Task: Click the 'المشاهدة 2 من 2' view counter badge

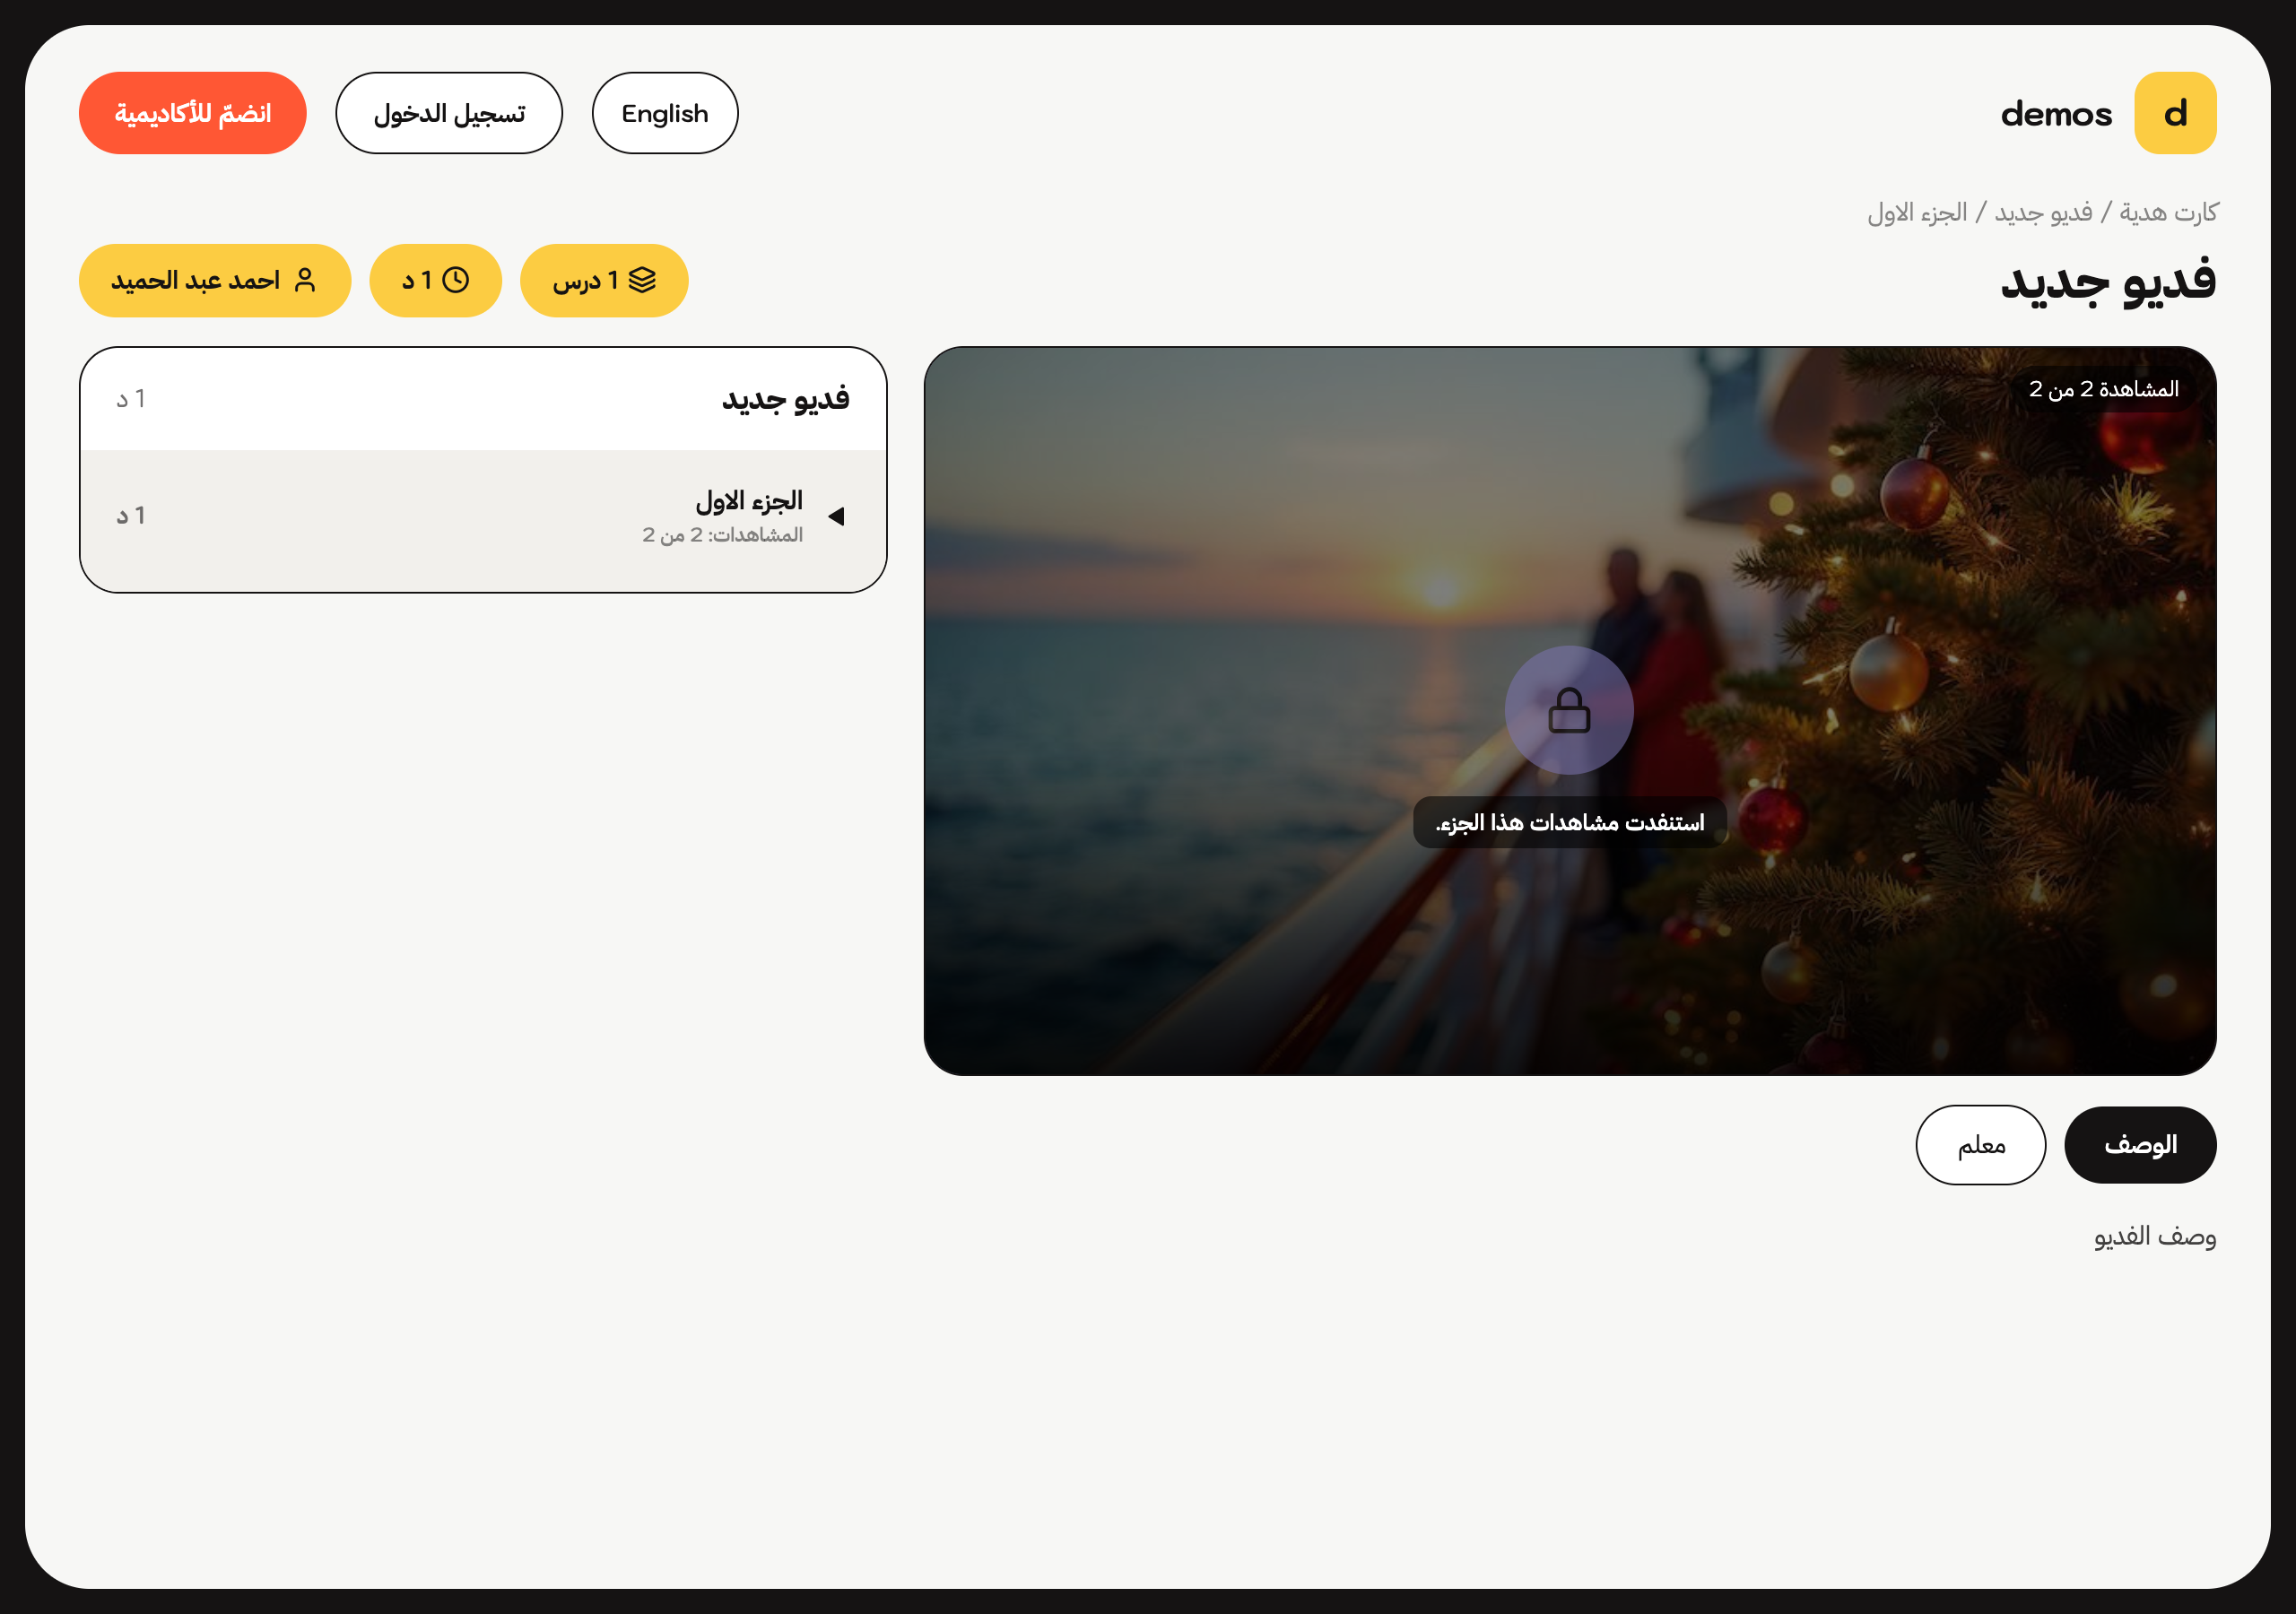Action: 2103,389
